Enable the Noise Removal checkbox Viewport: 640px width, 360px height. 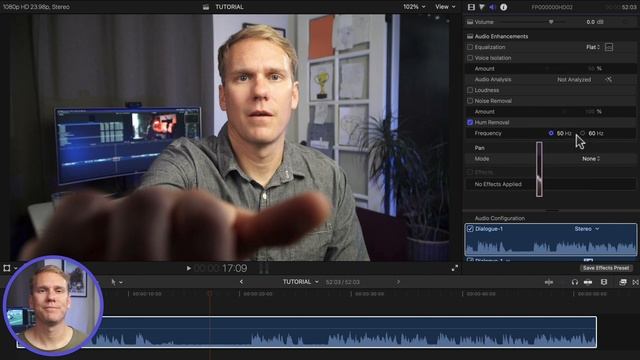470,101
